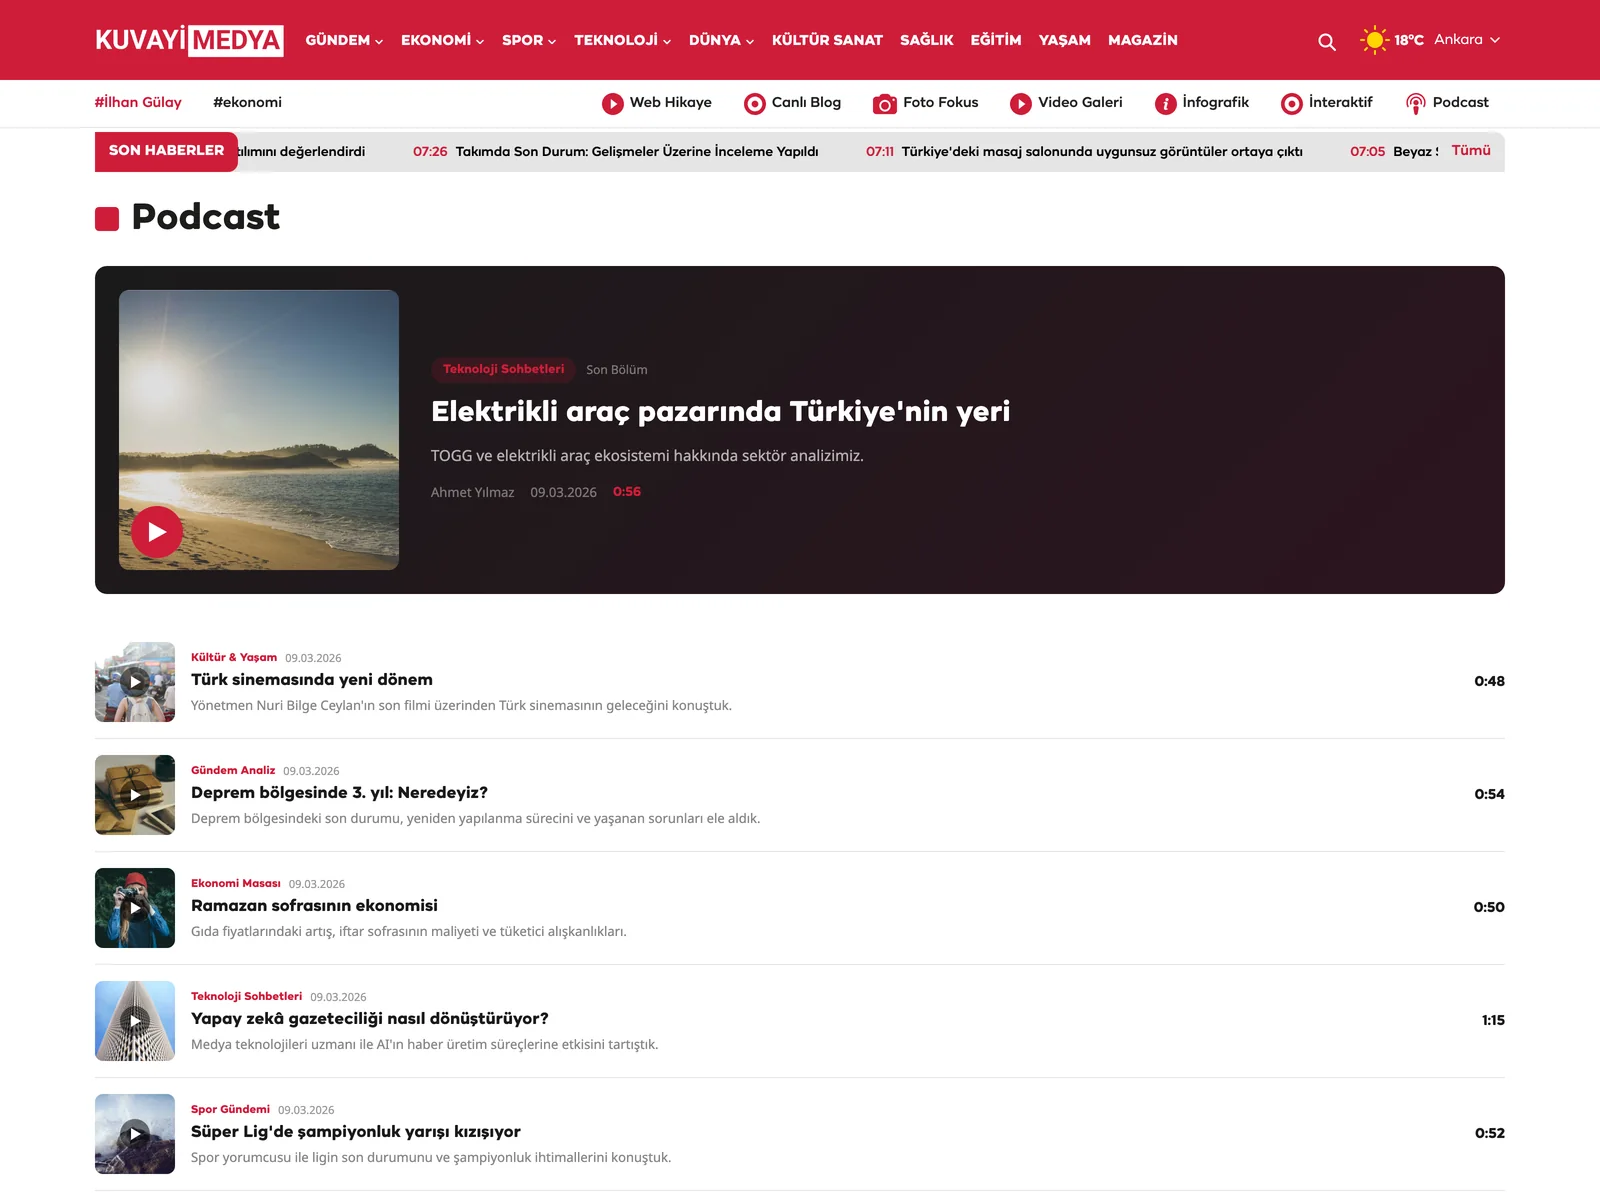Image resolution: width=1600 pixels, height=1200 pixels.
Task: Click the Foto Fokus text link
Action: click(941, 102)
